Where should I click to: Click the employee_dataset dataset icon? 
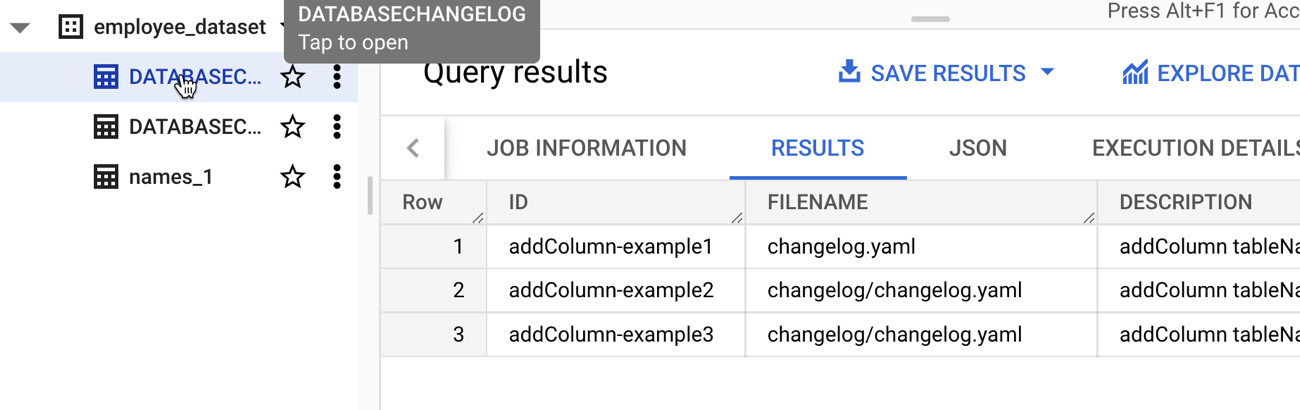tap(70, 27)
